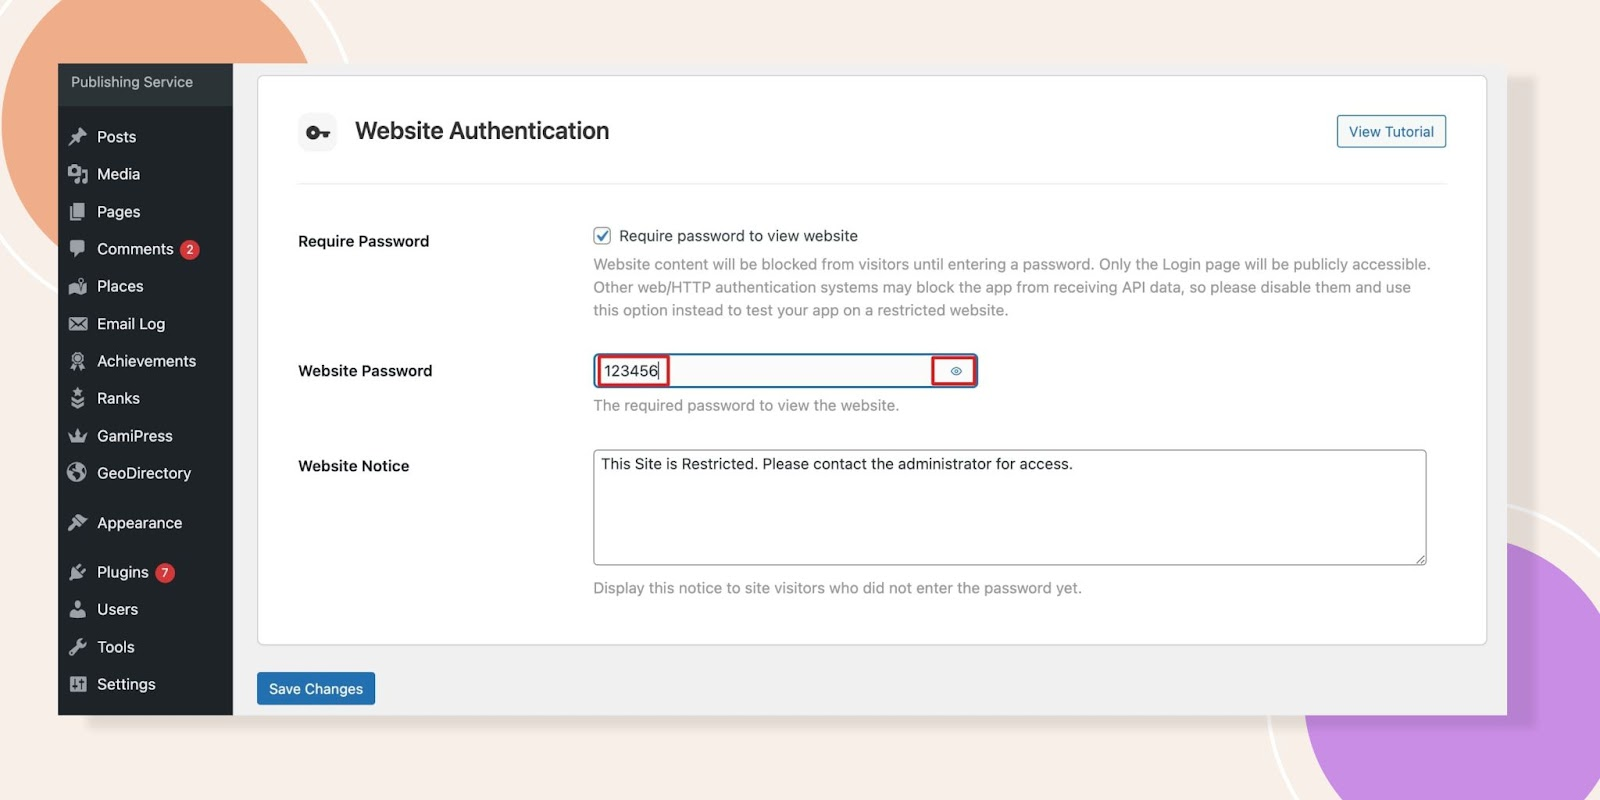The width and height of the screenshot is (1600, 800).
Task: Open the GeoDirectory menu item
Action: pos(145,473)
